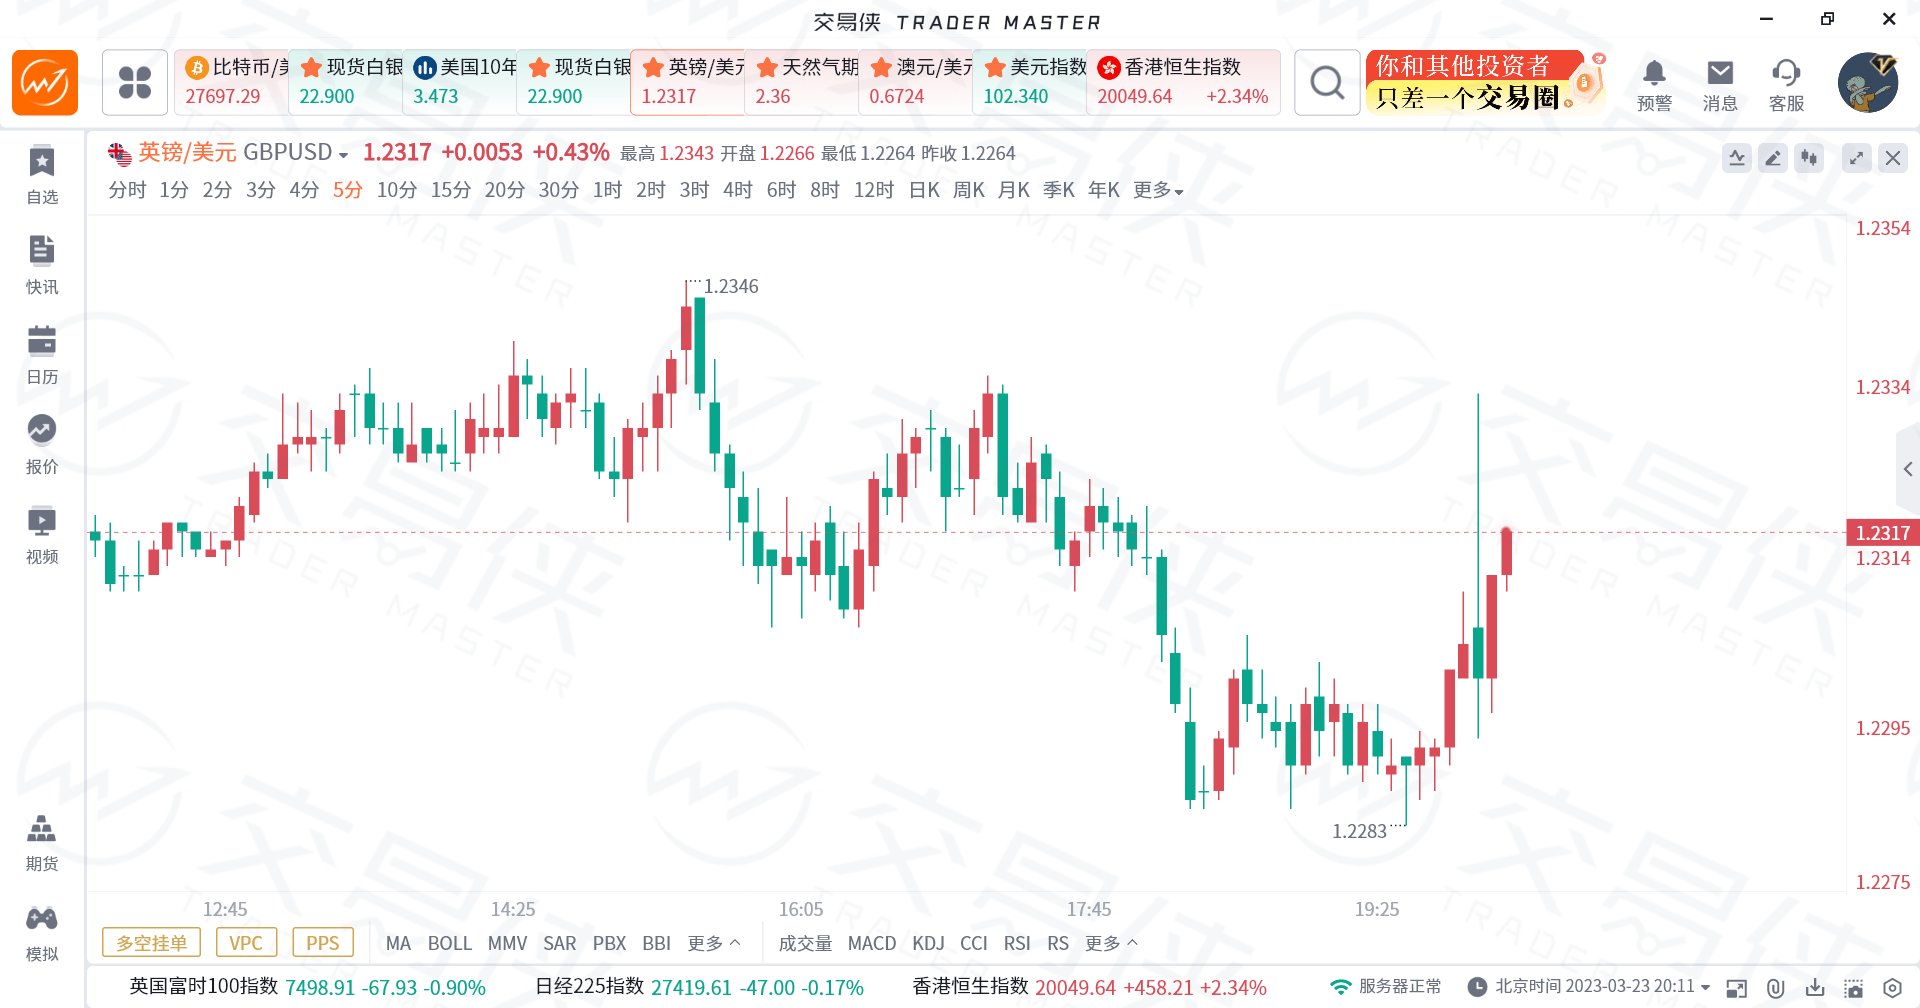Open the 模拟 simulation trading section
1920x1008 pixels.
pyautogui.click(x=42, y=933)
